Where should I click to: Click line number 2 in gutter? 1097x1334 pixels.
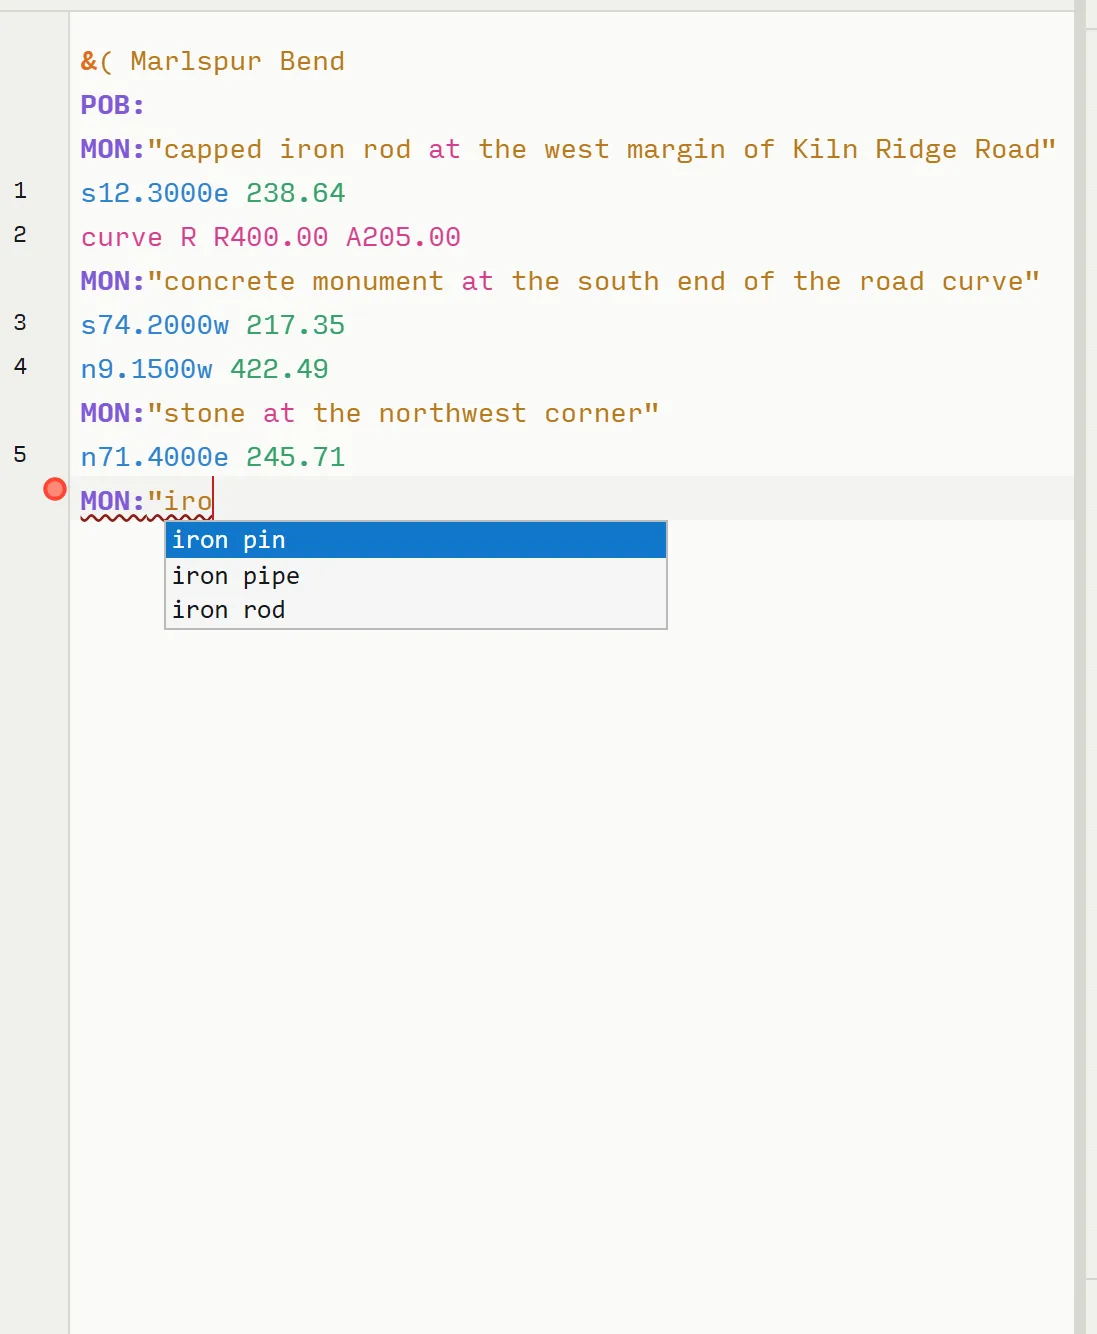click(20, 235)
